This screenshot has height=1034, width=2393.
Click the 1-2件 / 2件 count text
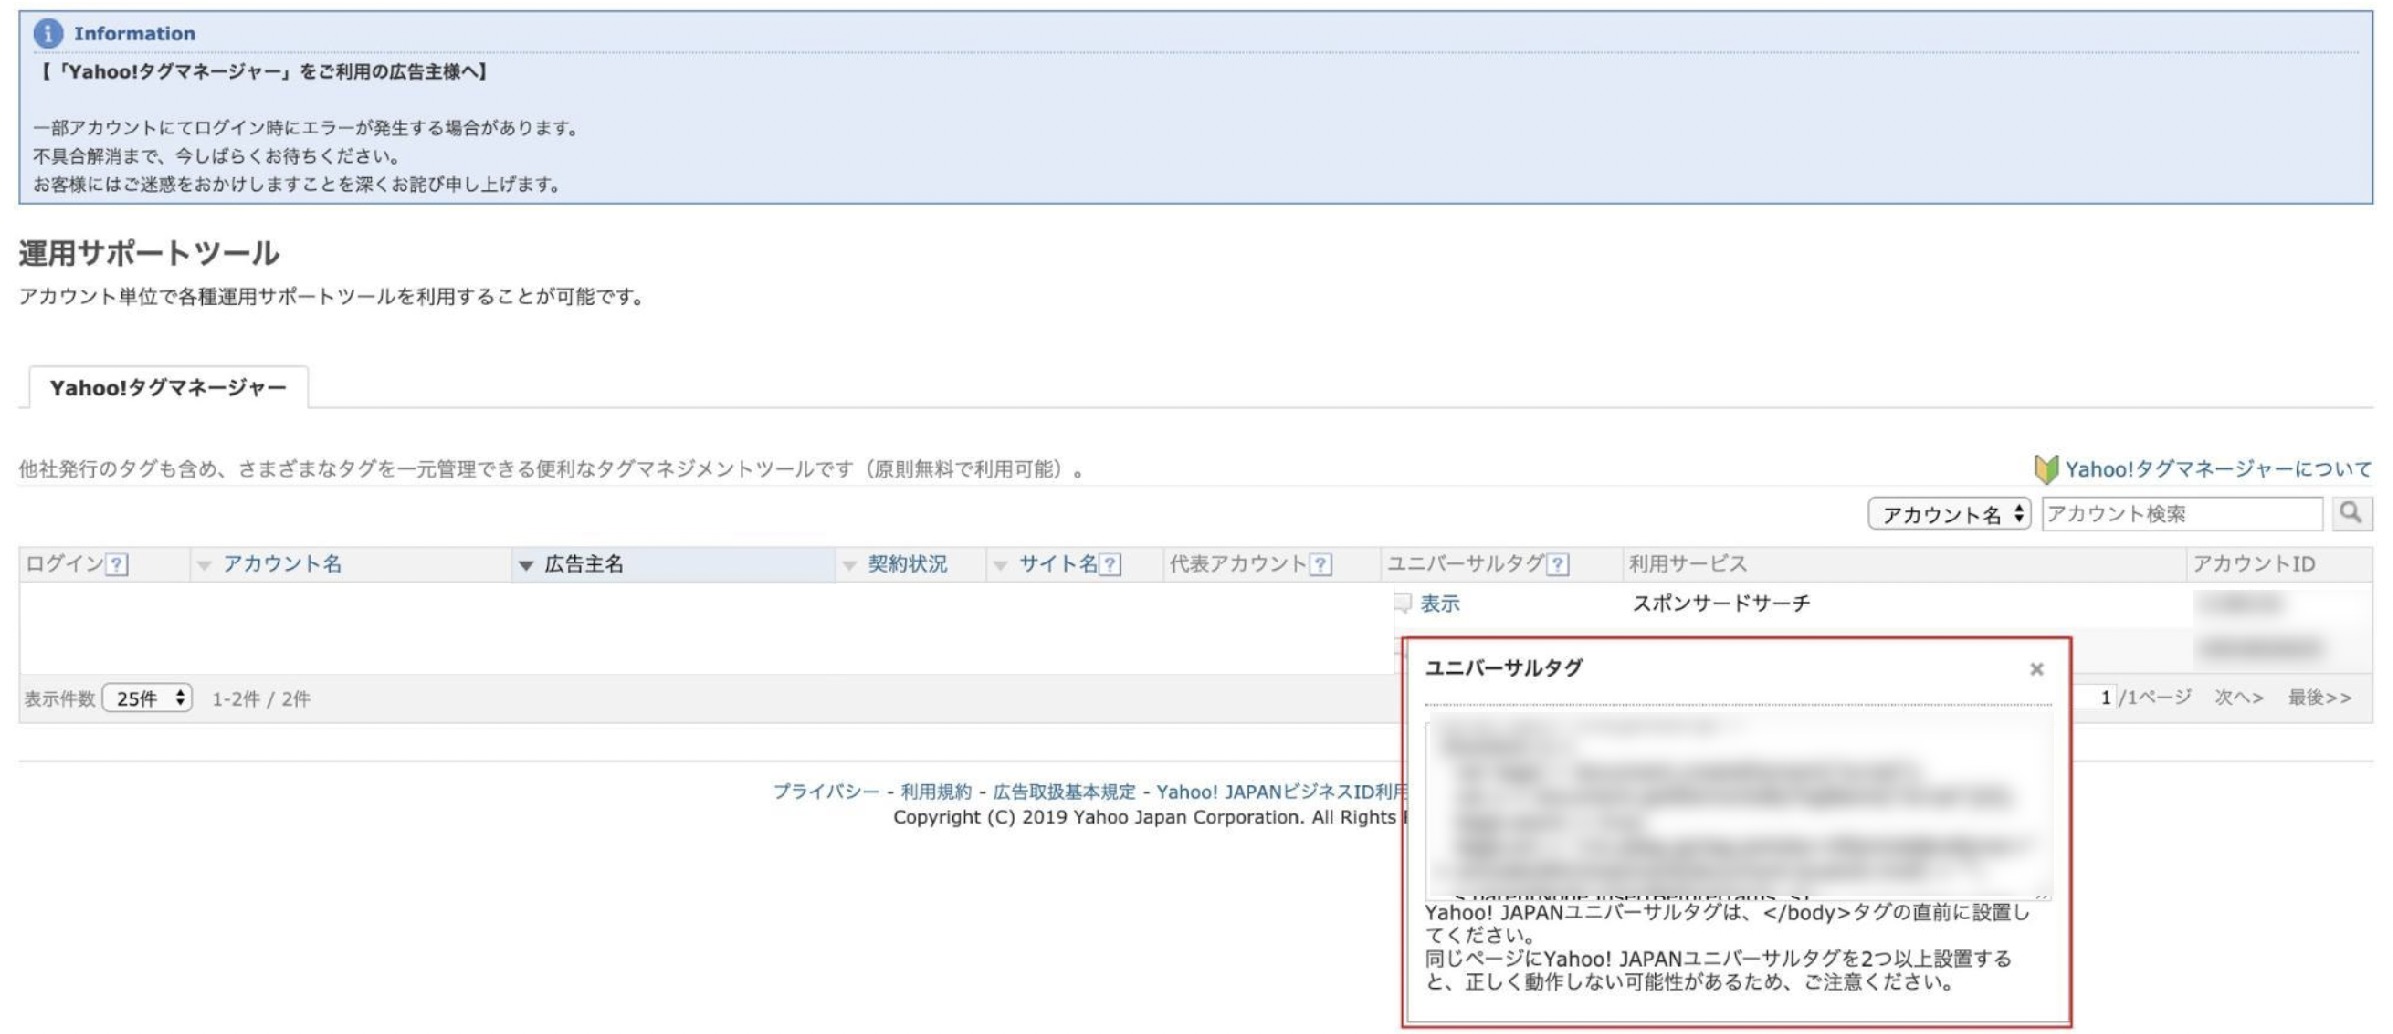pos(261,699)
